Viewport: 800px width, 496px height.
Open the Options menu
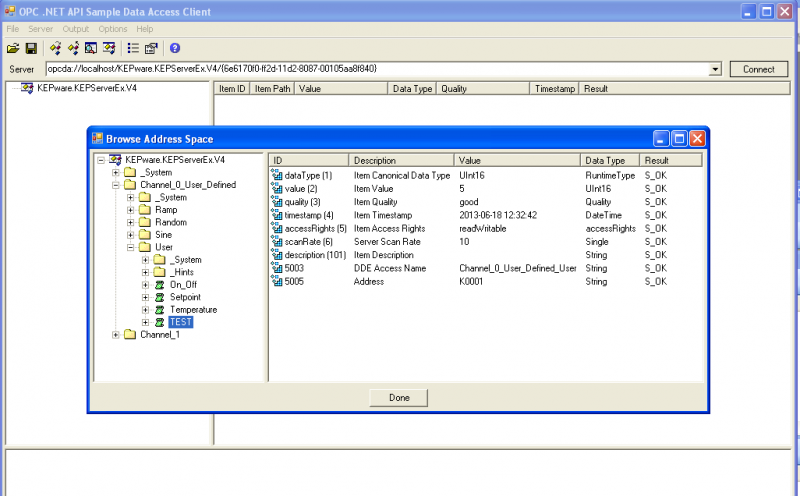tap(113, 29)
